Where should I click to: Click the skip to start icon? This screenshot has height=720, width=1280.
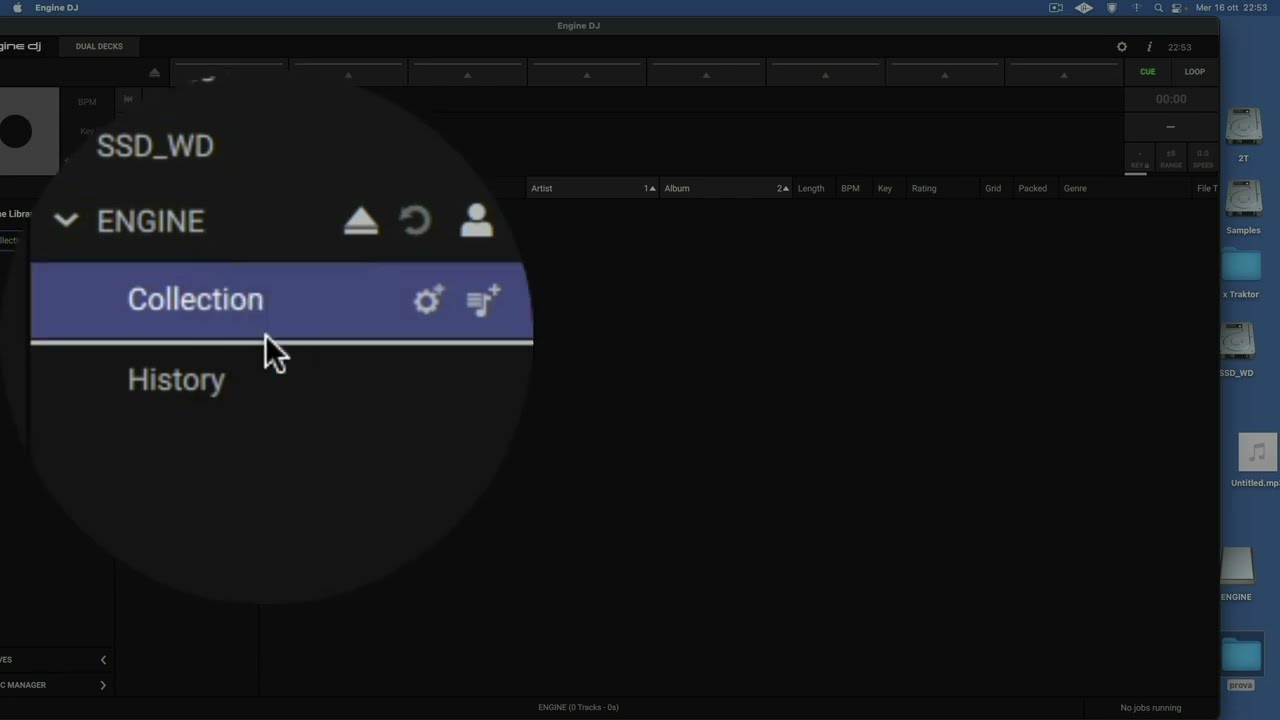coord(128,98)
